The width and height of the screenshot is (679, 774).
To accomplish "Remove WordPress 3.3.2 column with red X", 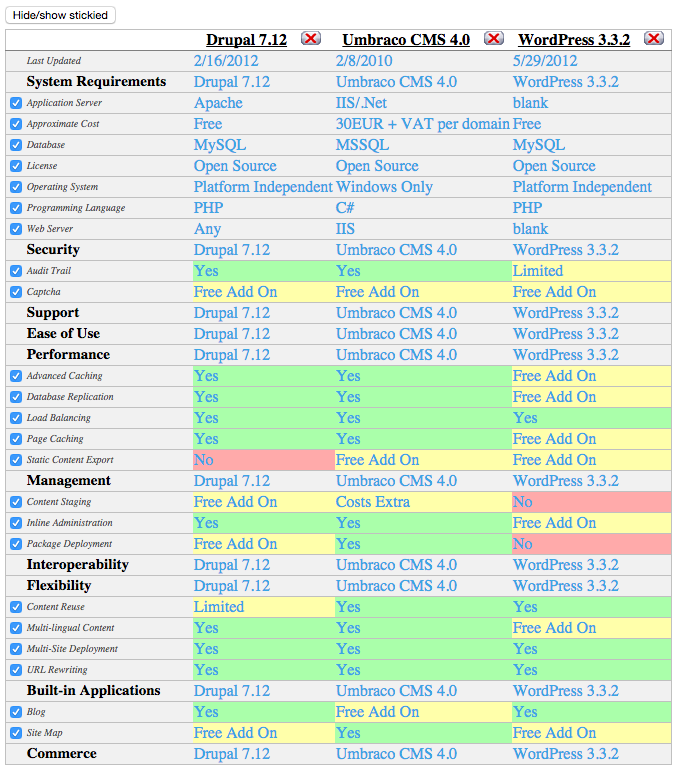I will pyautogui.click(x=654, y=39).
